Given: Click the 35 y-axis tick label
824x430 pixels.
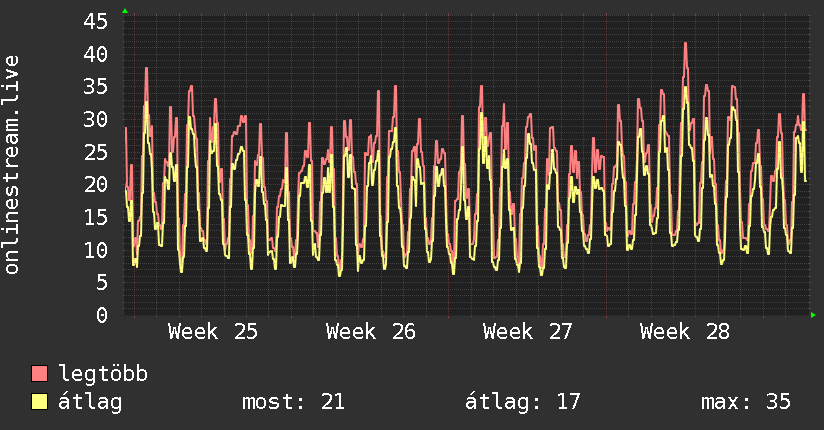Looking at the screenshot, I should [x=96, y=87].
